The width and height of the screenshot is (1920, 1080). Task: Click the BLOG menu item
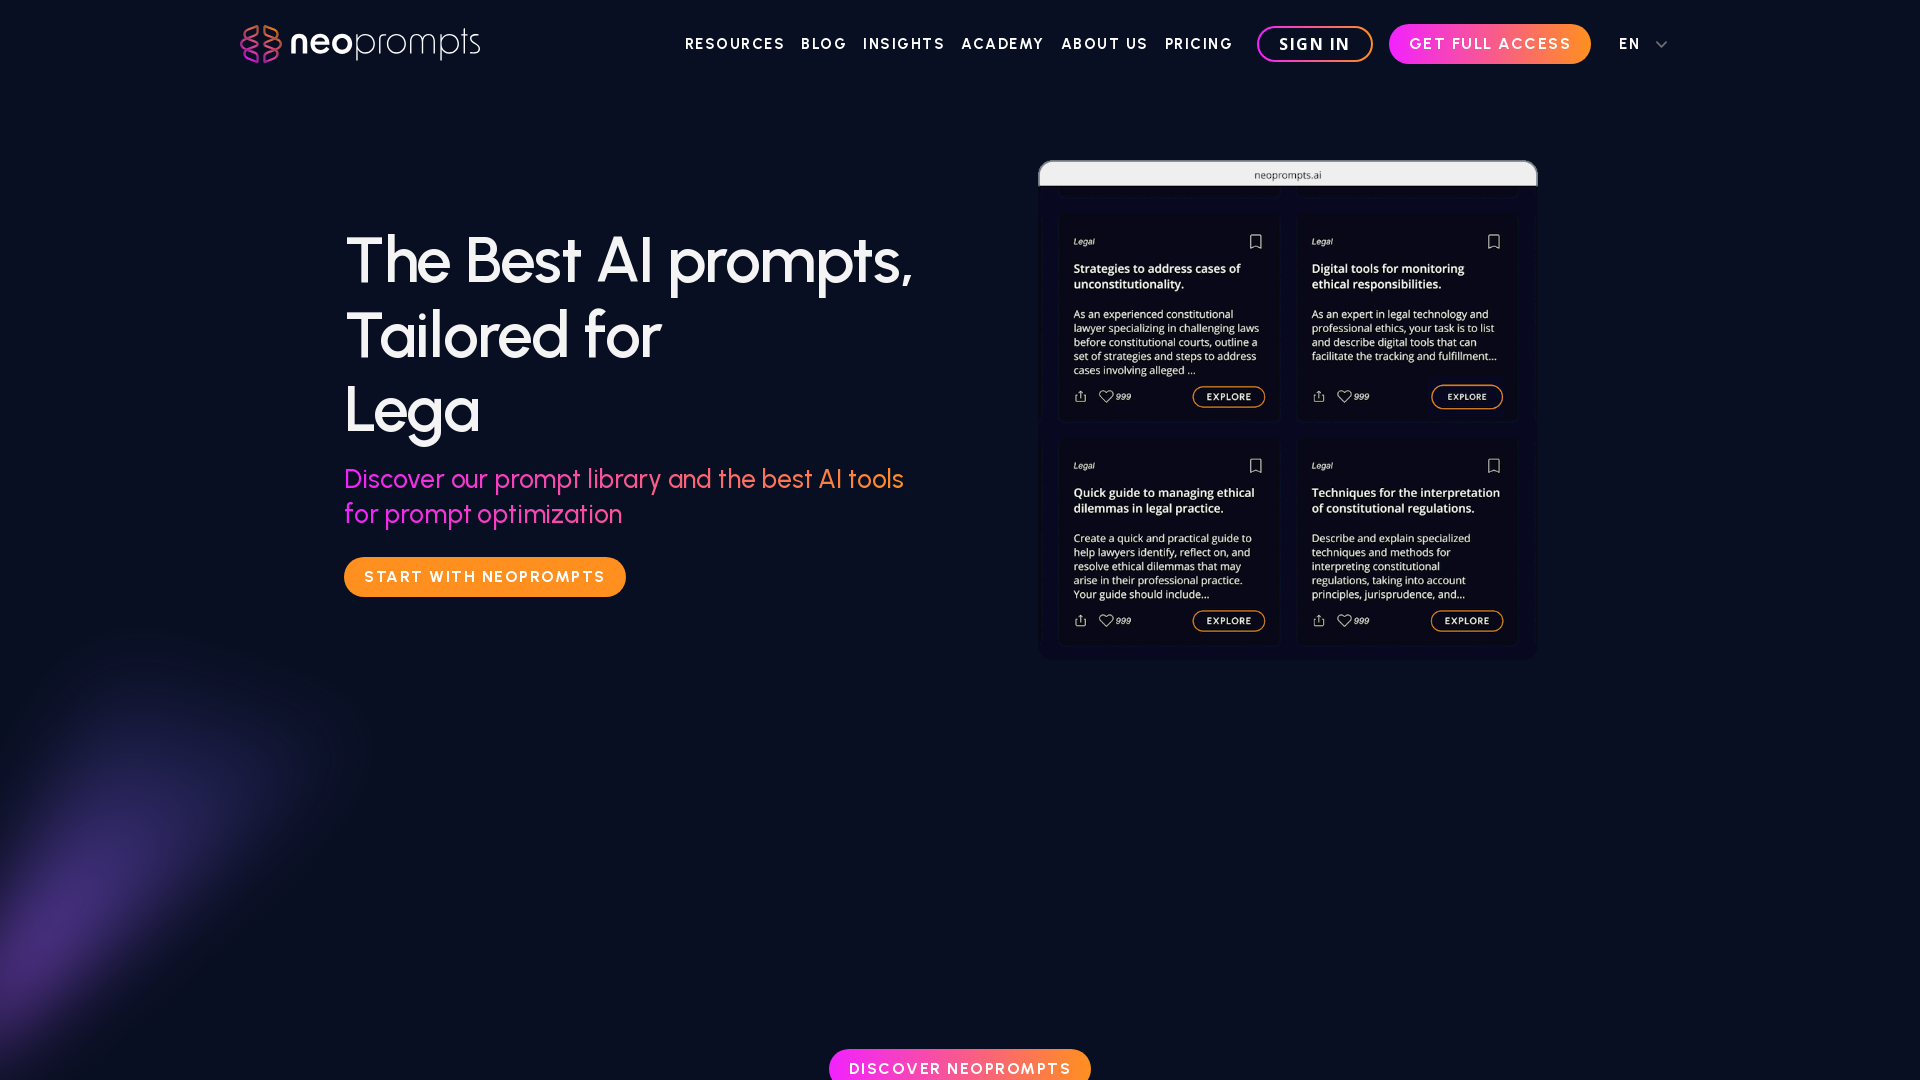click(x=823, y=44)
